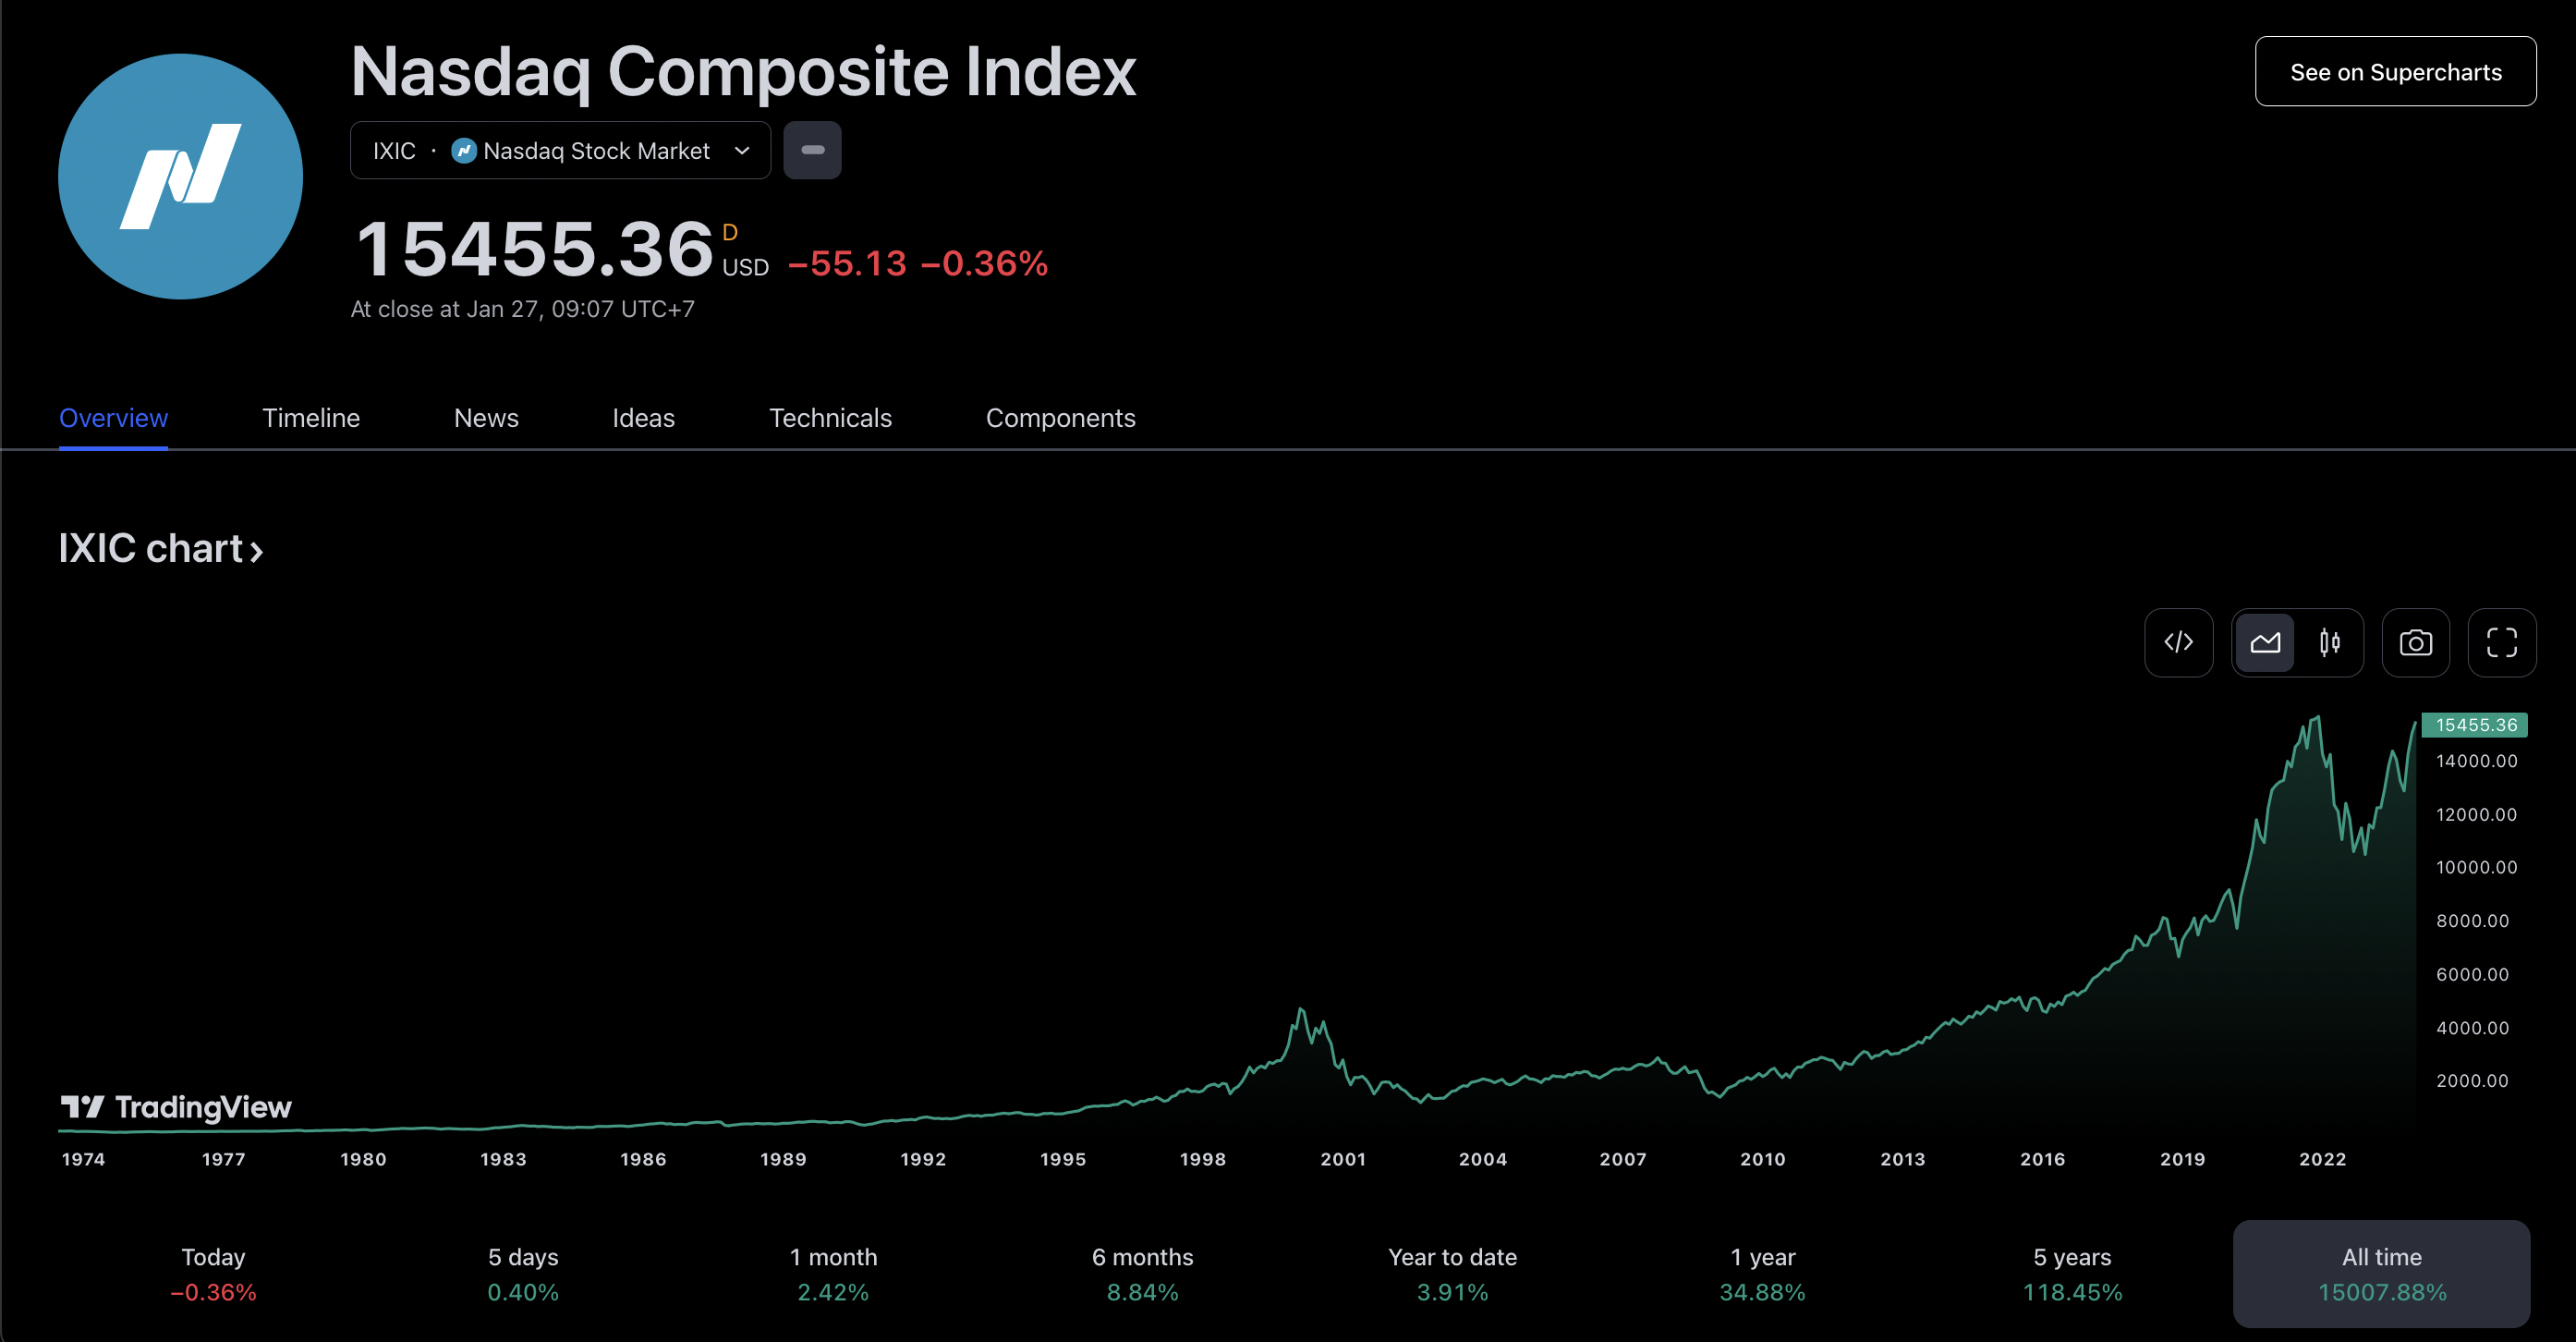Screen dimensions: 2576x1342
Task: Click the 1974 label on time axis
Action: [83, 1159]
